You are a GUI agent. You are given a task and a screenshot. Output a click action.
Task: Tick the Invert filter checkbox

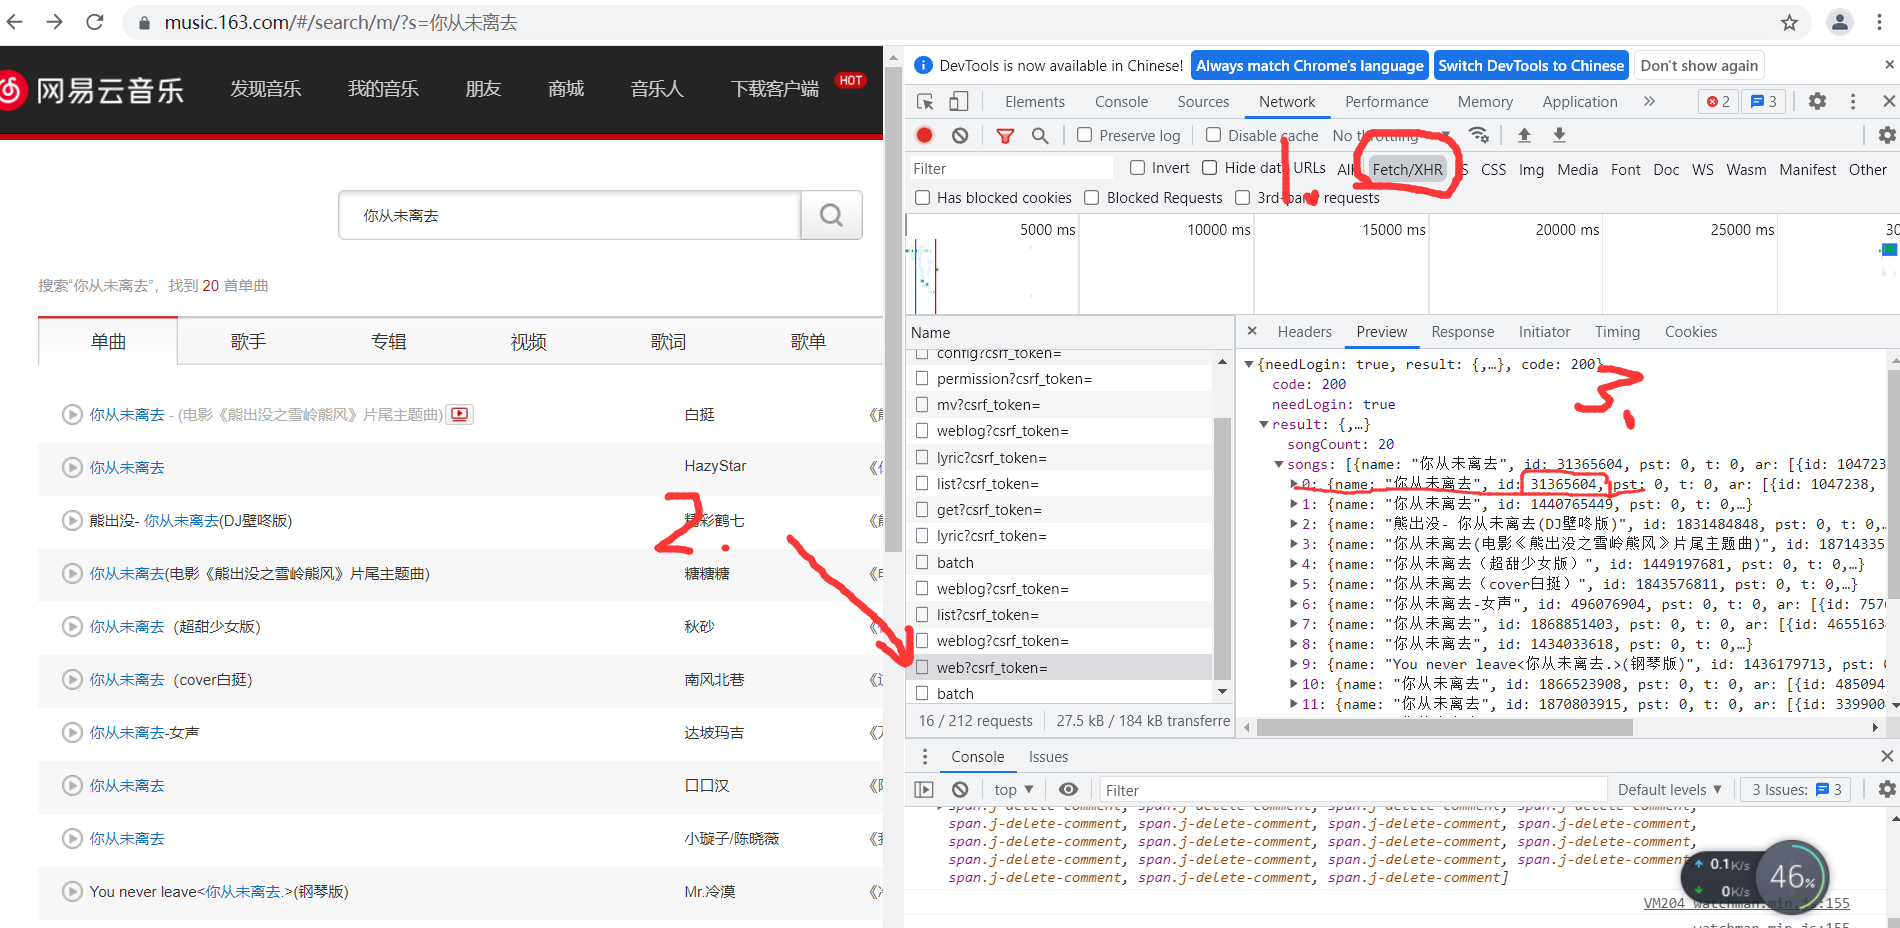tap(1137, 167)
